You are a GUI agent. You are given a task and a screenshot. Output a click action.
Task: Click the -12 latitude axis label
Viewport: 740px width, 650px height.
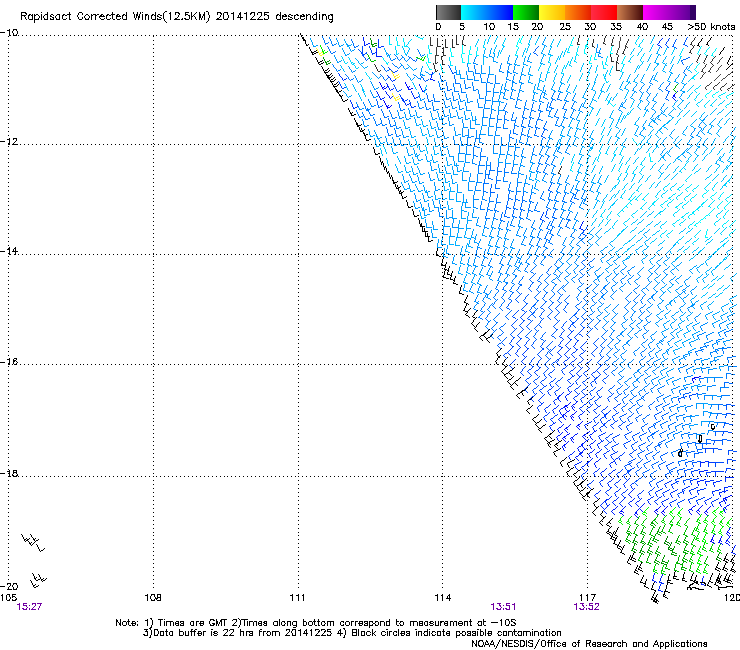[9, 142]
